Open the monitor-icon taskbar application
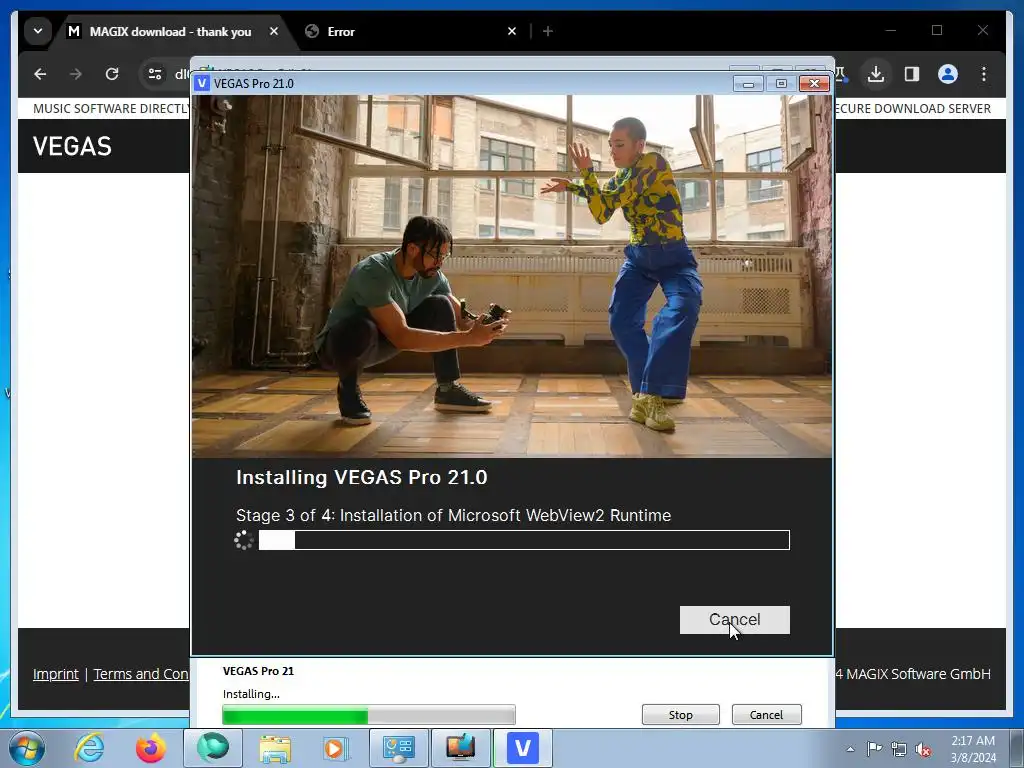The height and width of the screenshot is (768, 1024). click(460, 748)
